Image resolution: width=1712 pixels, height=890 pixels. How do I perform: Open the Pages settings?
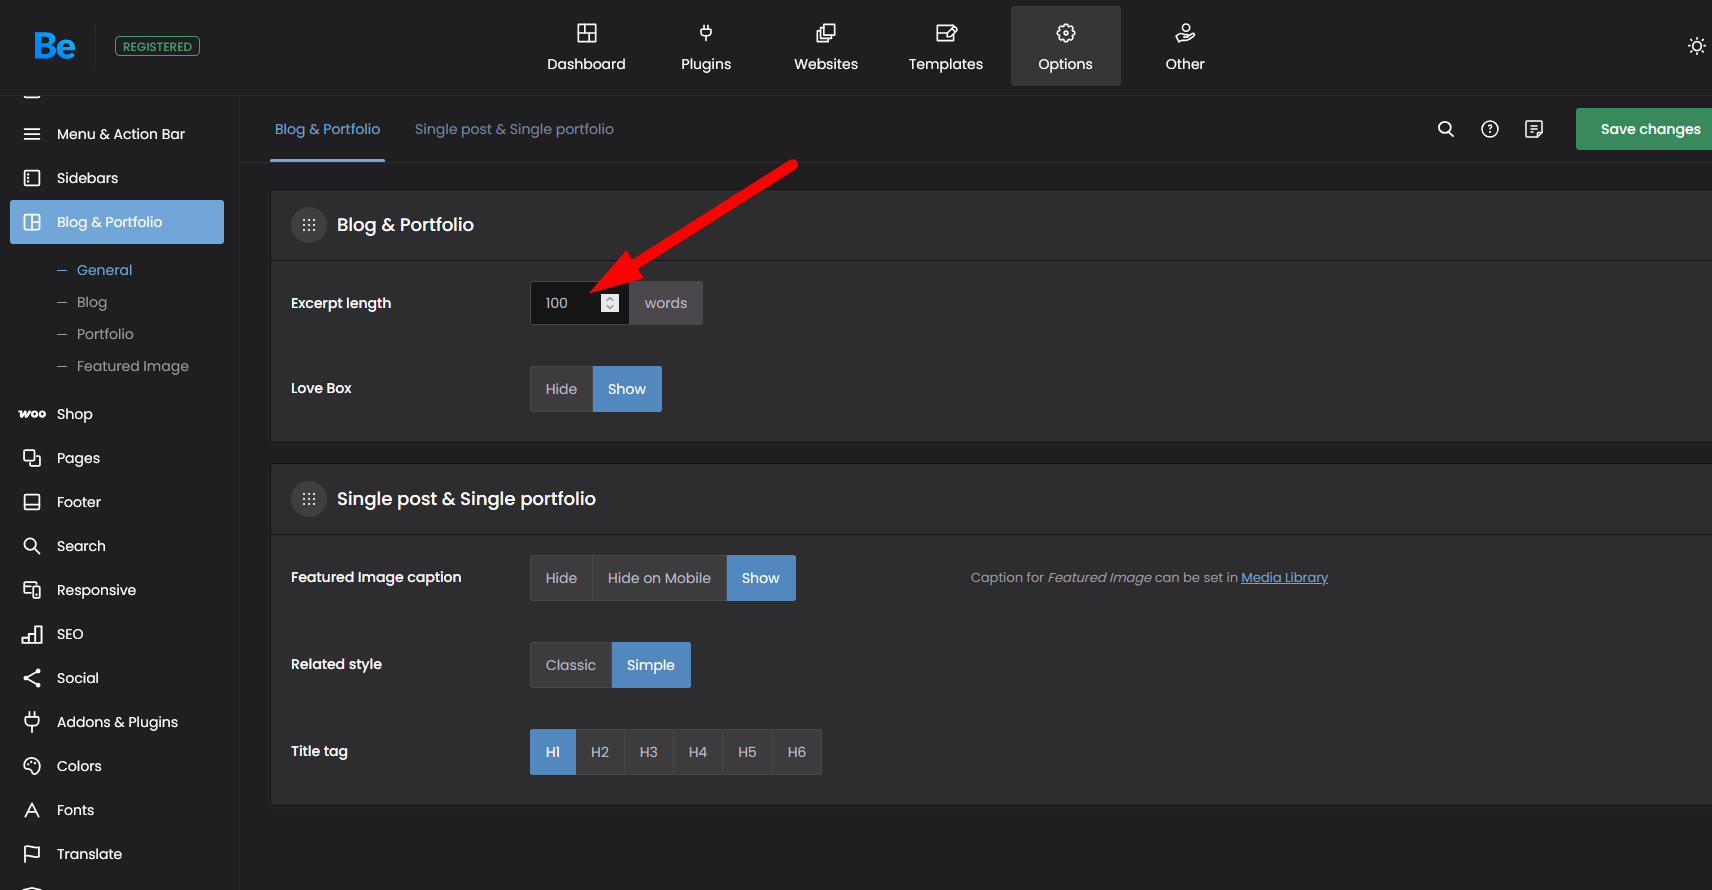(117, 458)
